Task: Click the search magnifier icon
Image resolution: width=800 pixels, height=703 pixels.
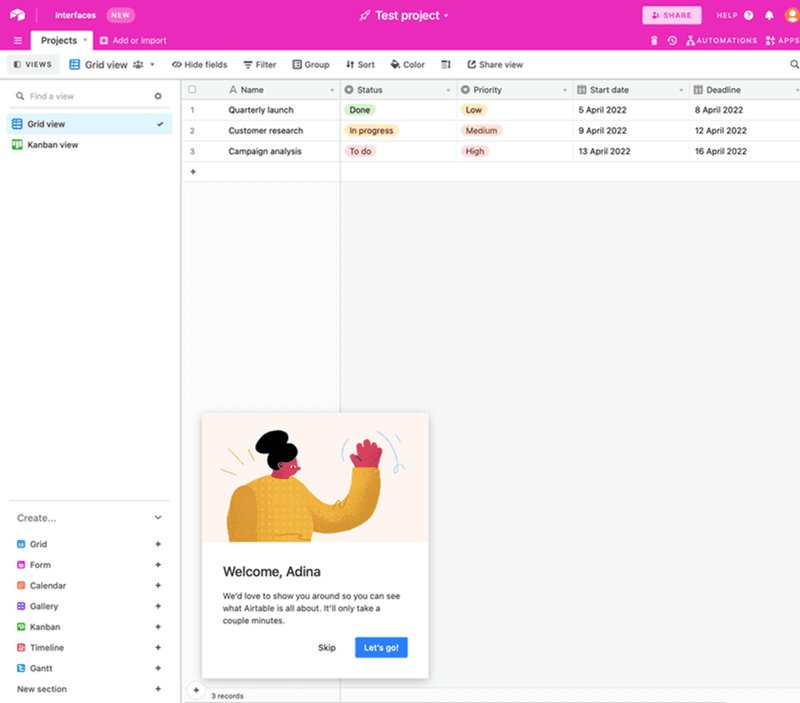Action: tap(794, 65)
